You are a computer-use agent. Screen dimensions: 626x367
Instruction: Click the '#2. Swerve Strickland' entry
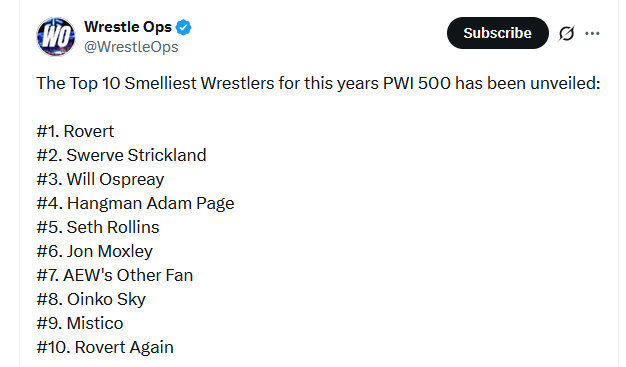121,155
